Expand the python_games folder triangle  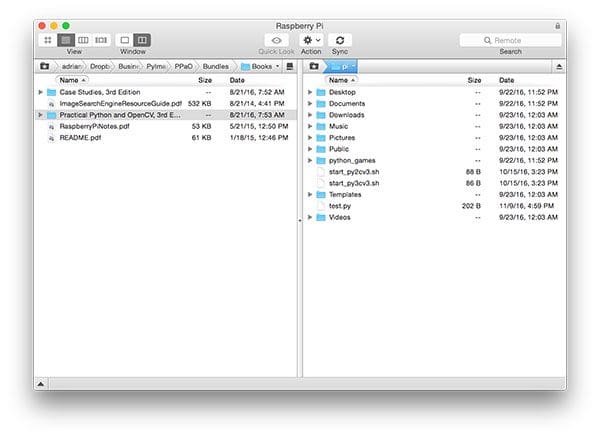pos(310,160)
